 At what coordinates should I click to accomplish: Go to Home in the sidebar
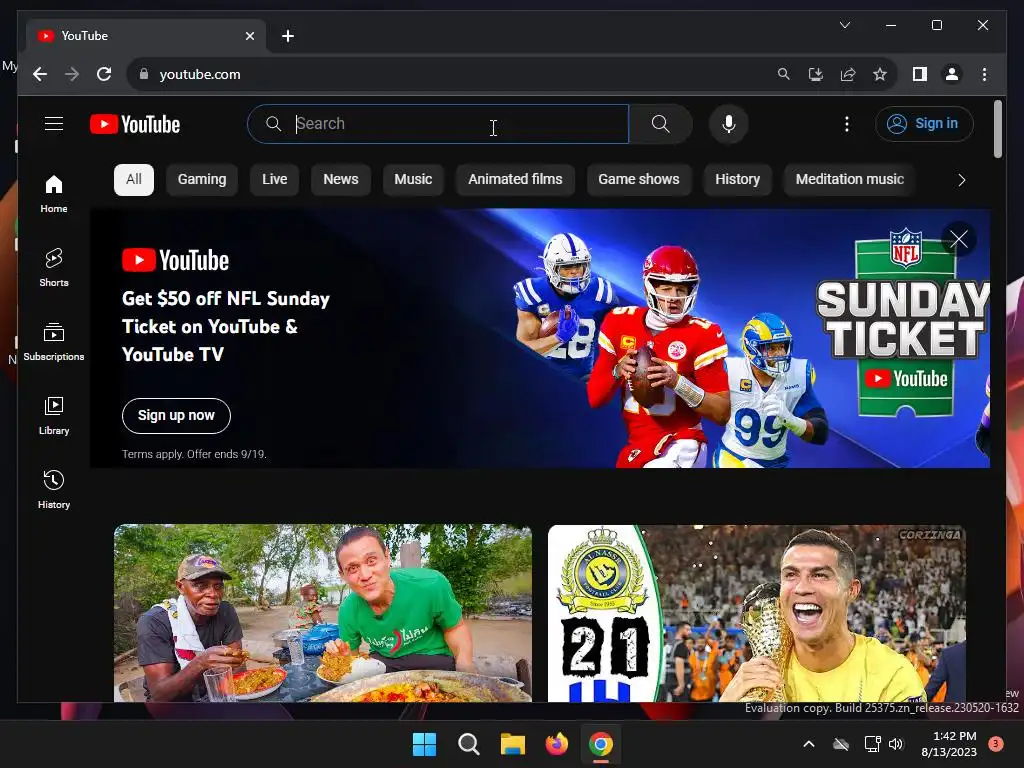[x=54, y=194]
